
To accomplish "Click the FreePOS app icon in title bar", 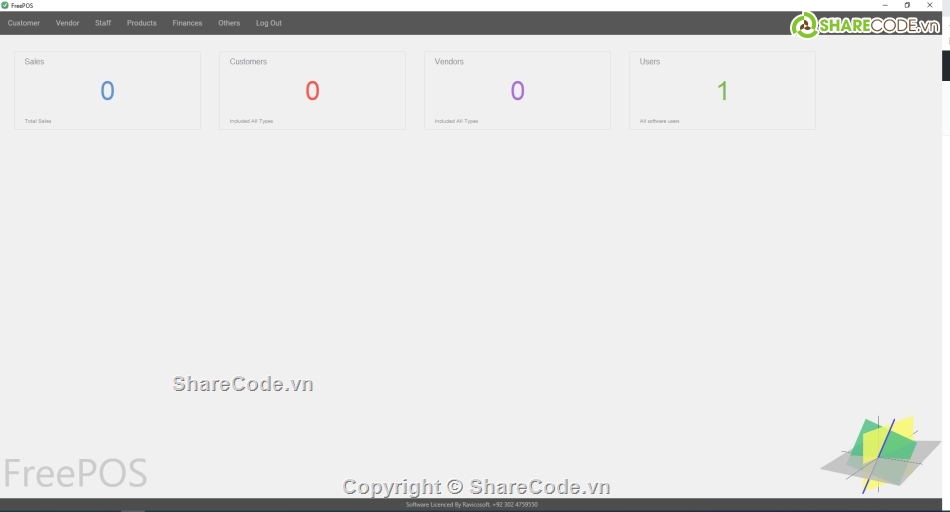I will click(5, 5).
